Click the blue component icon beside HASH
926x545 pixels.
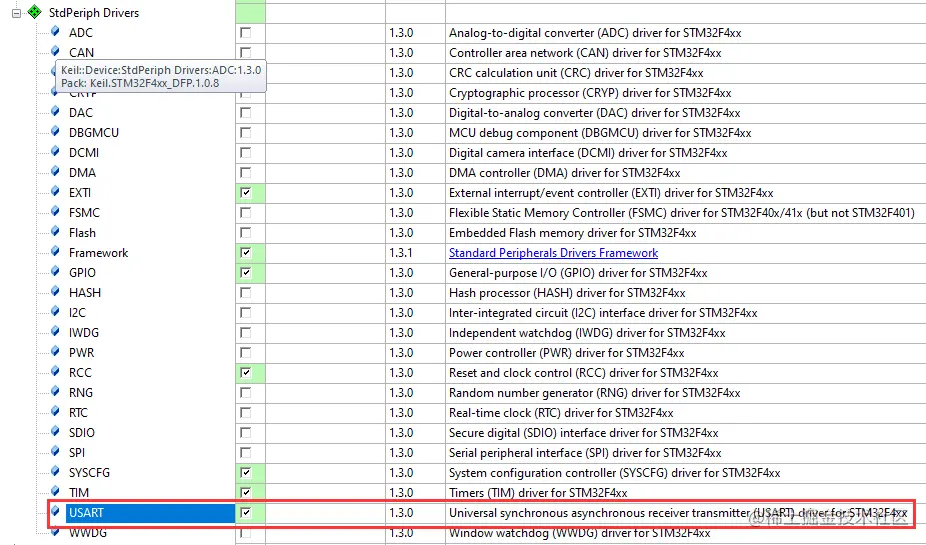(56, 292)
